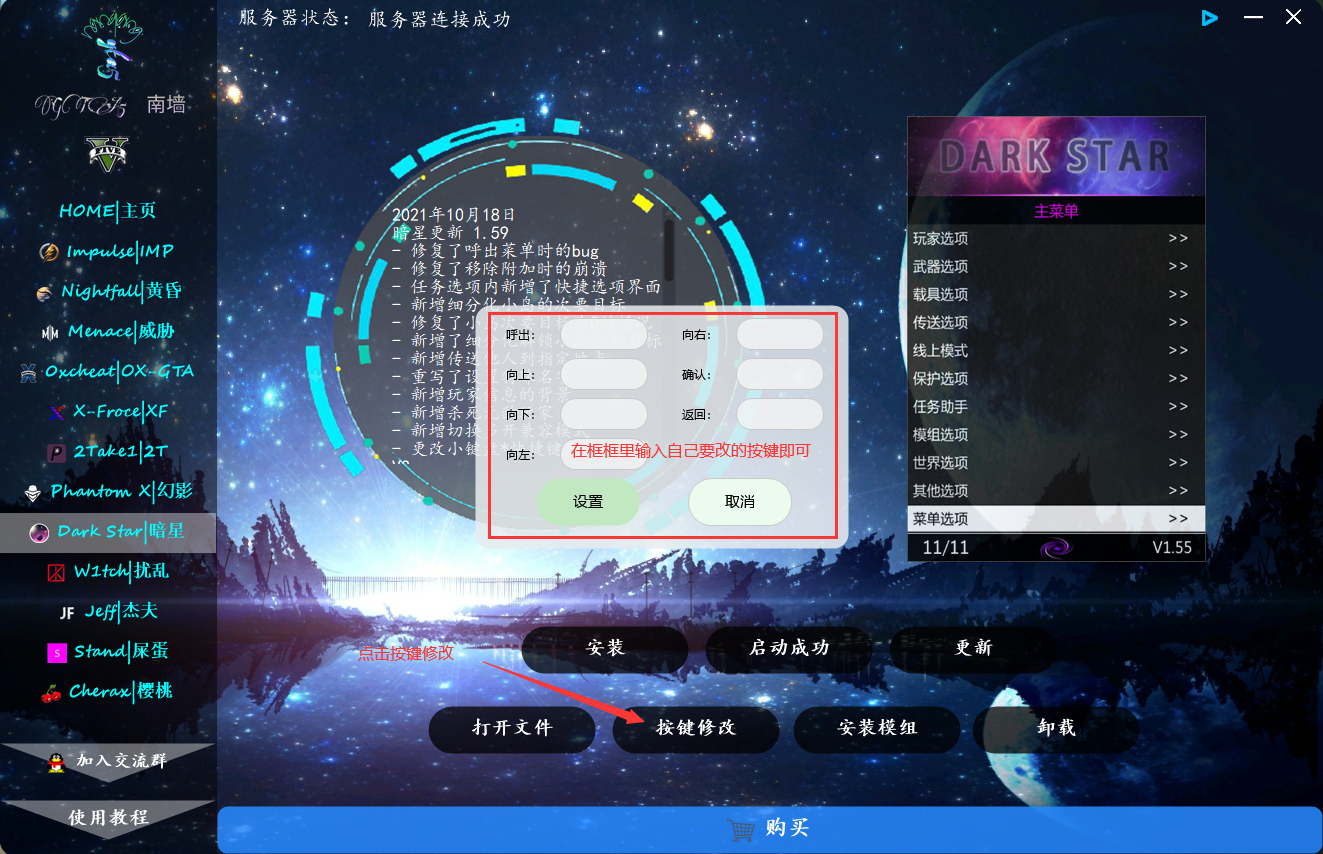Click the Impulse lightning icon in sidebar

pyautogui.click(x=48, y=251)
